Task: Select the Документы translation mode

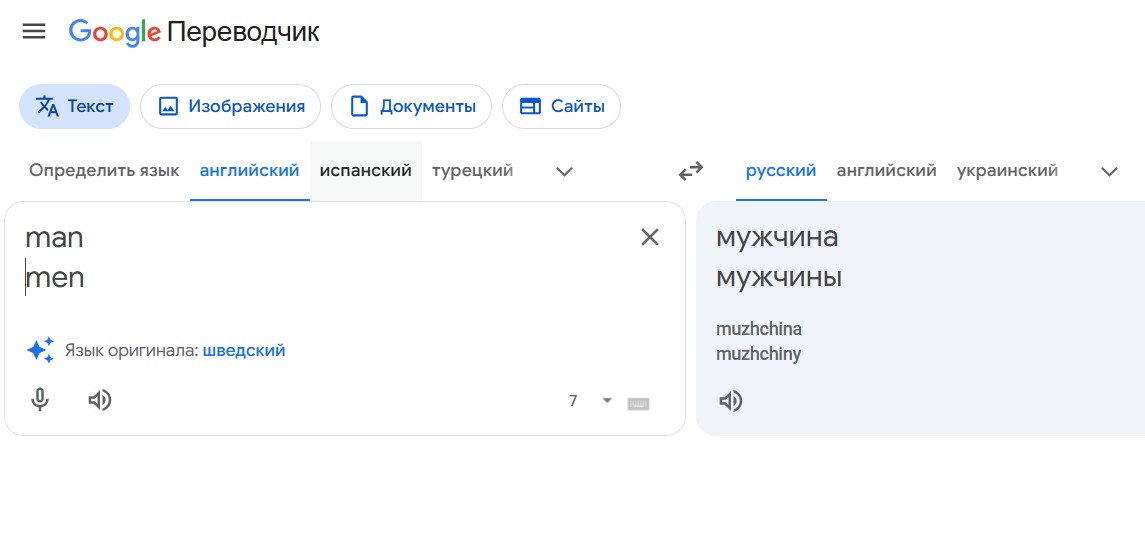Action: coord(412,107)
